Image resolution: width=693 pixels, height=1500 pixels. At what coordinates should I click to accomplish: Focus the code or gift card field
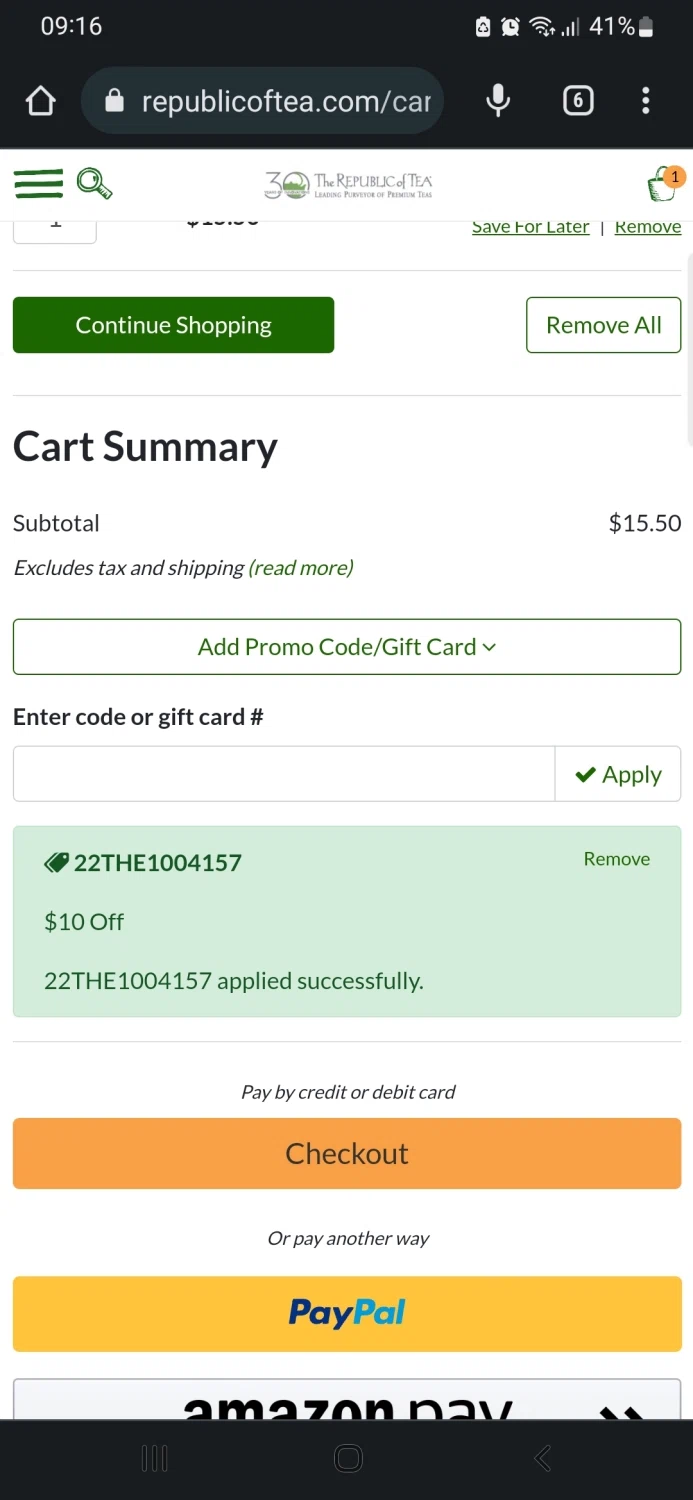coord(284,774)
